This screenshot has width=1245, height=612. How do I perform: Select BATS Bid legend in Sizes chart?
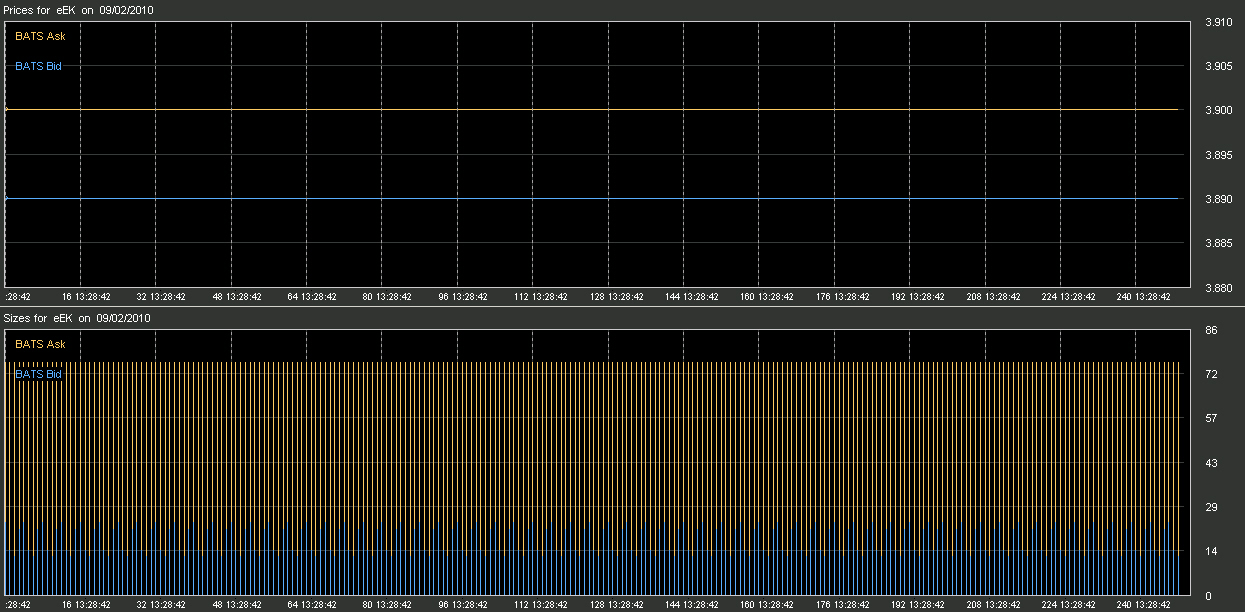38,374
